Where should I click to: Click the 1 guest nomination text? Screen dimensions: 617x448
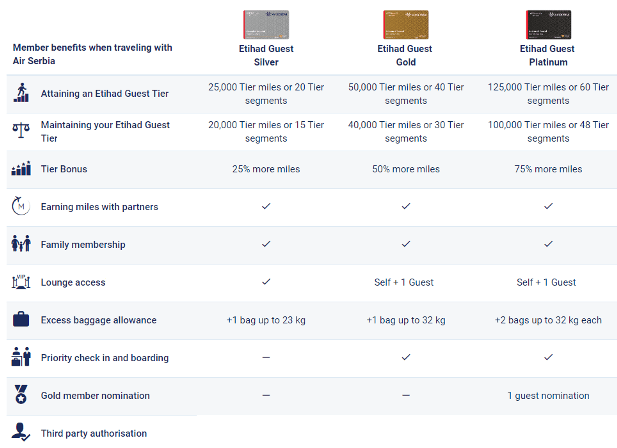(x=549, y=395)
